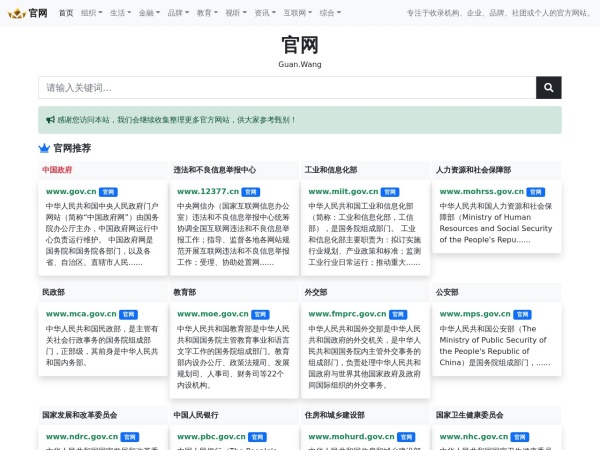
Task: Click the 官网 badge next to www.mohurd.gov.cn
Action: click(x=406, y=437)
